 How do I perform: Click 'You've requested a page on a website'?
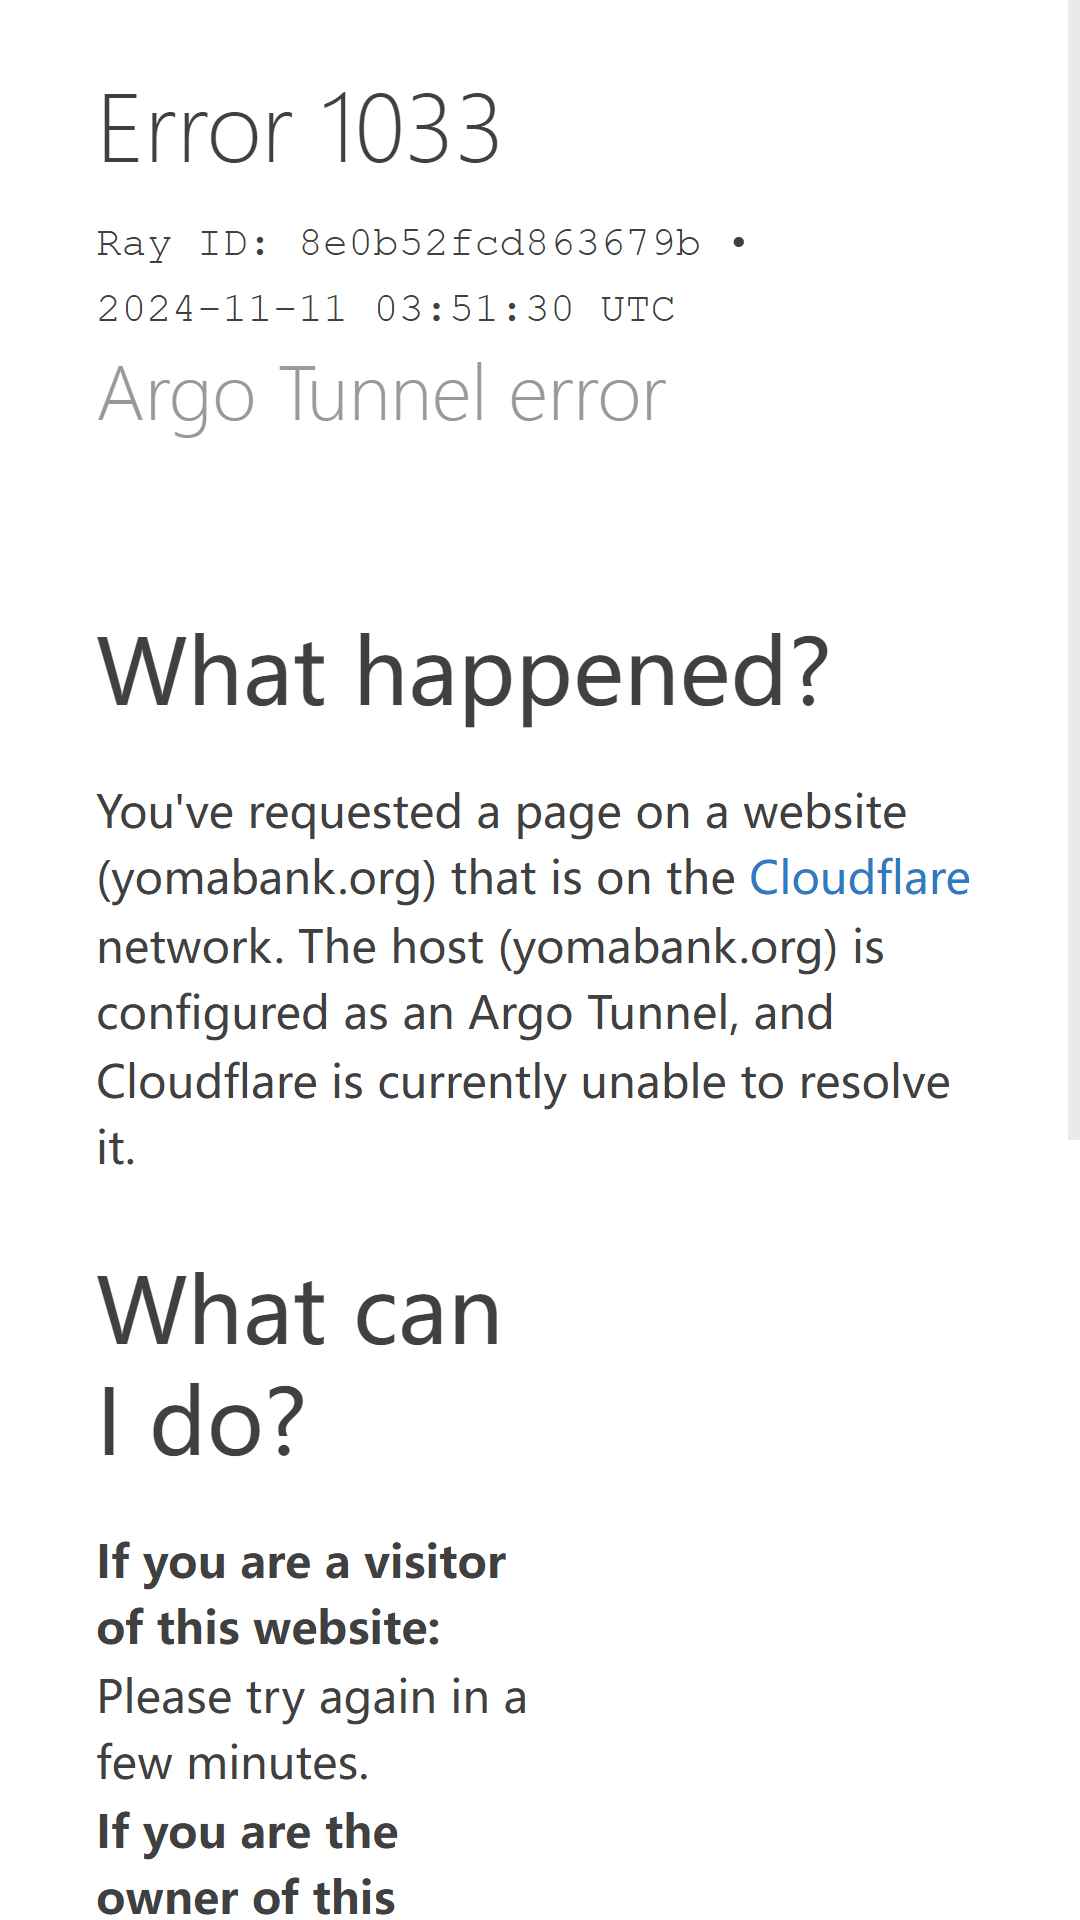502,812
